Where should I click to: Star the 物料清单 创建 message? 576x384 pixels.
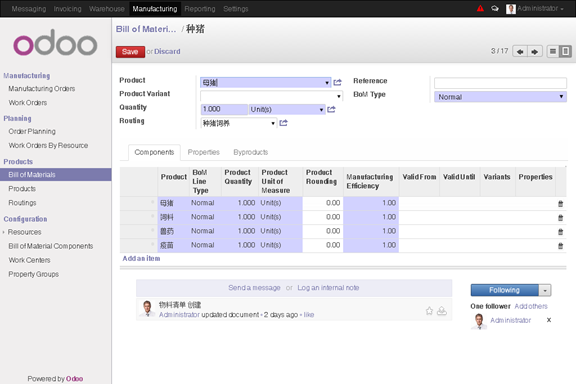click(x=429, y=311)
